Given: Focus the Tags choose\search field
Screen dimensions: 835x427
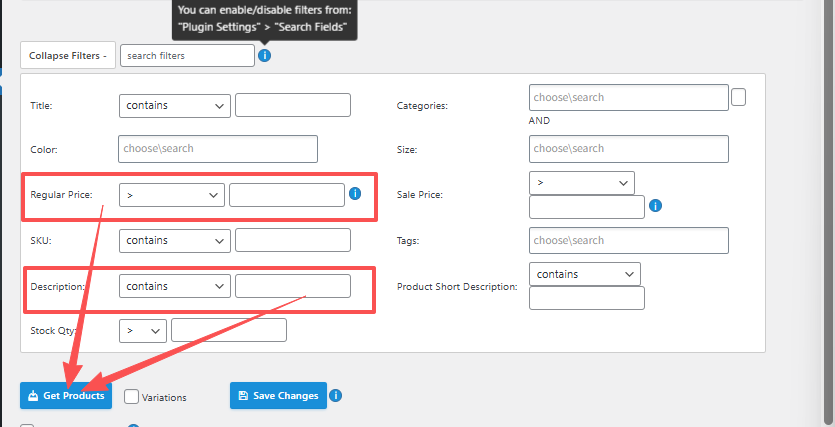Looking at the screenshot, I should (x=628, y=240).
